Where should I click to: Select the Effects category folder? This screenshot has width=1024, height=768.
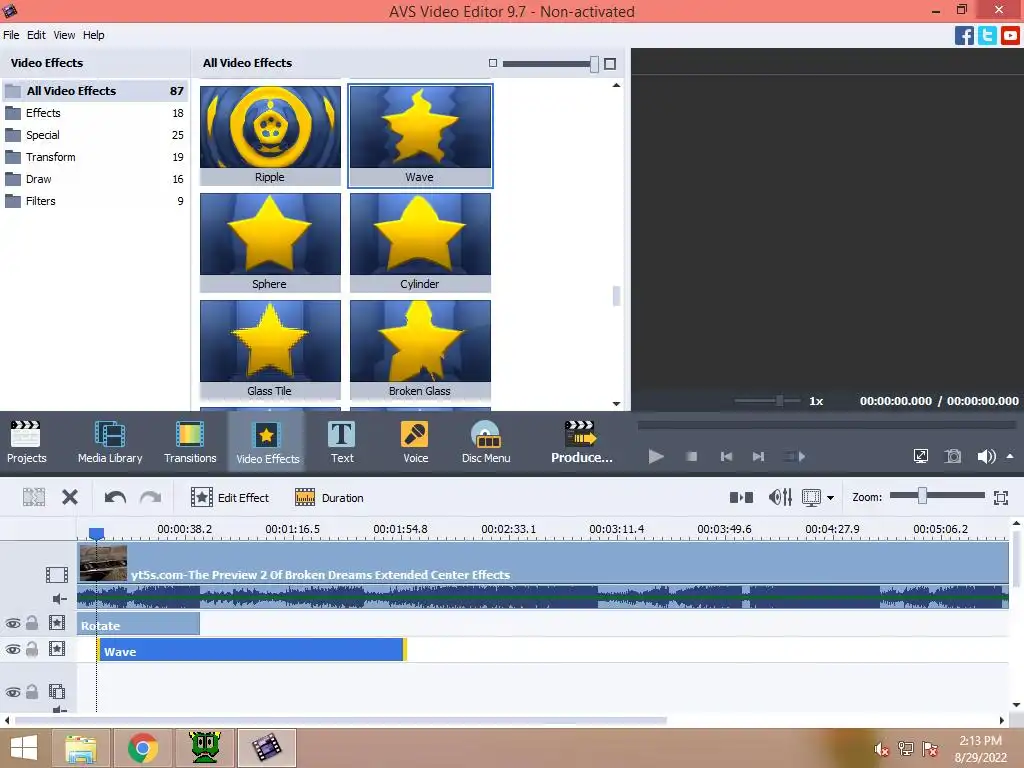[x=95, y=113]
